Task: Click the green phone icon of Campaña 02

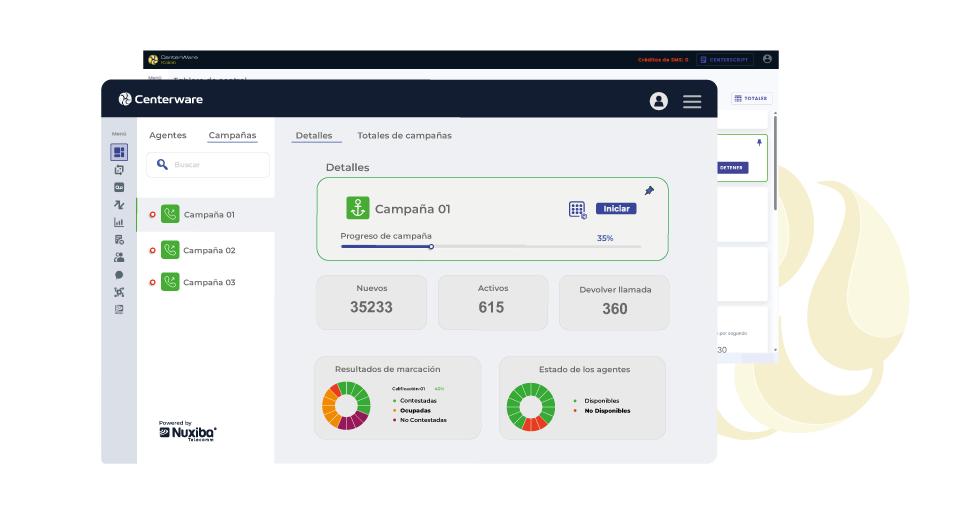Action: (x=170, y=250)
